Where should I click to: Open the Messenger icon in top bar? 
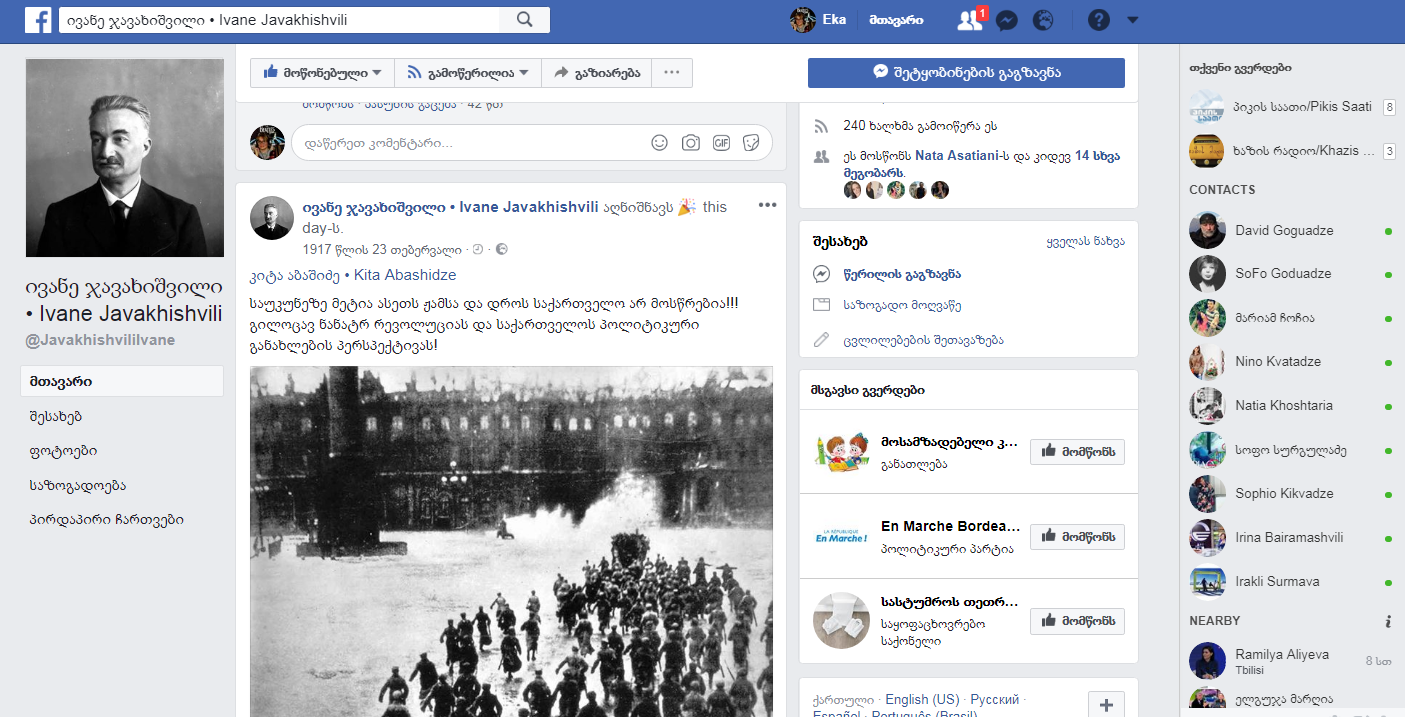click(x=1008, y=20)
